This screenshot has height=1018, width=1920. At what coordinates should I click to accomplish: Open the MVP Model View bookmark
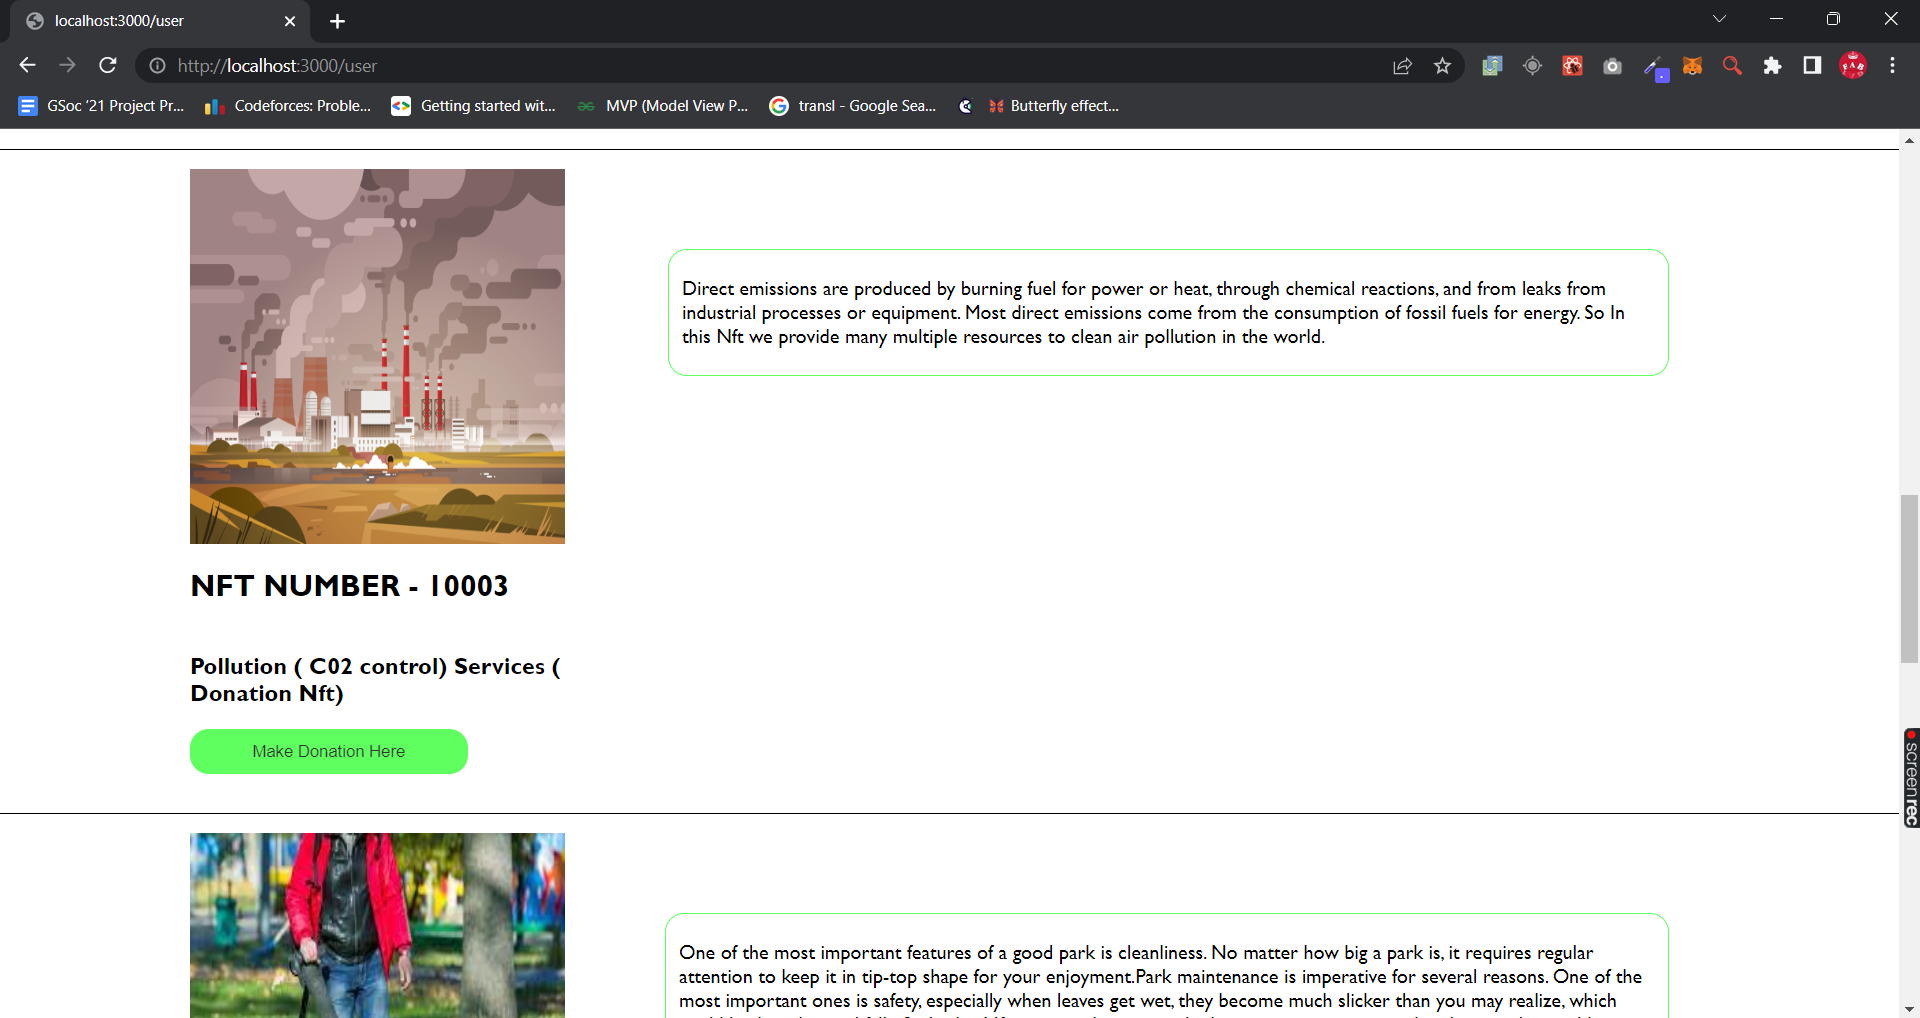[x=662, y=106]
